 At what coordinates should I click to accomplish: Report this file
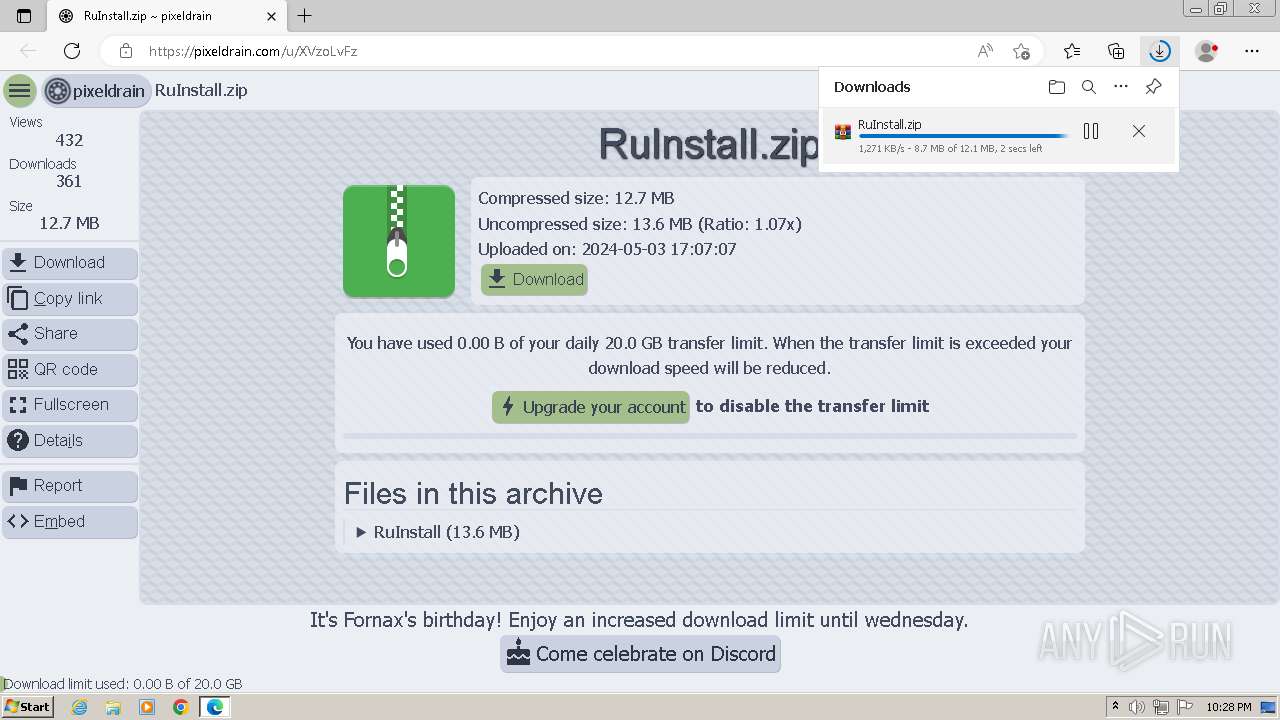click(x=70, y=486)
